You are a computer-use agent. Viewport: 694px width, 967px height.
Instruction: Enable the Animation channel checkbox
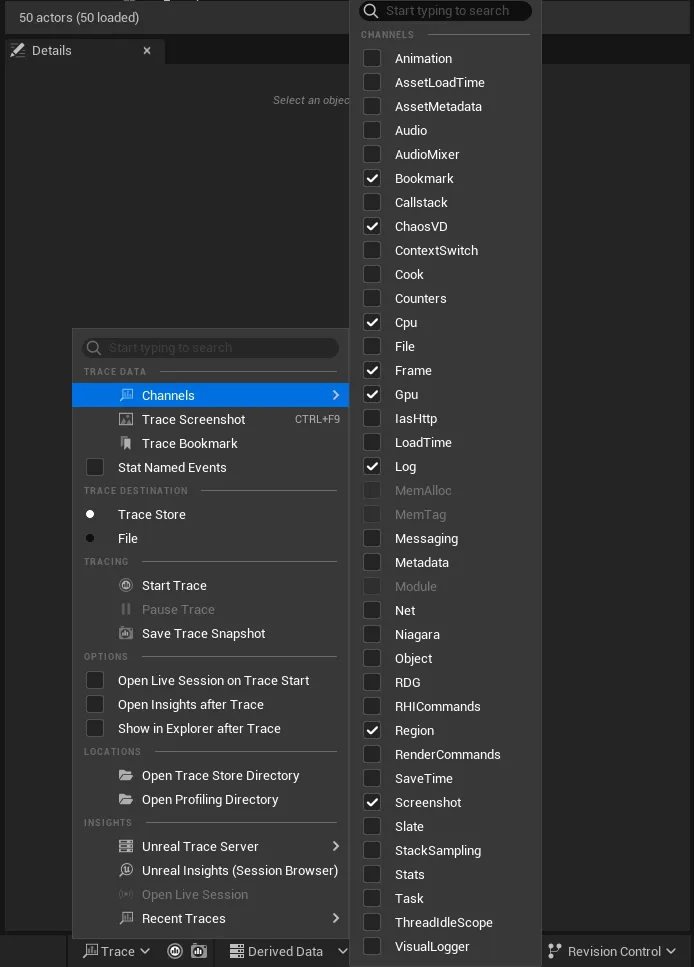[372, 58]
